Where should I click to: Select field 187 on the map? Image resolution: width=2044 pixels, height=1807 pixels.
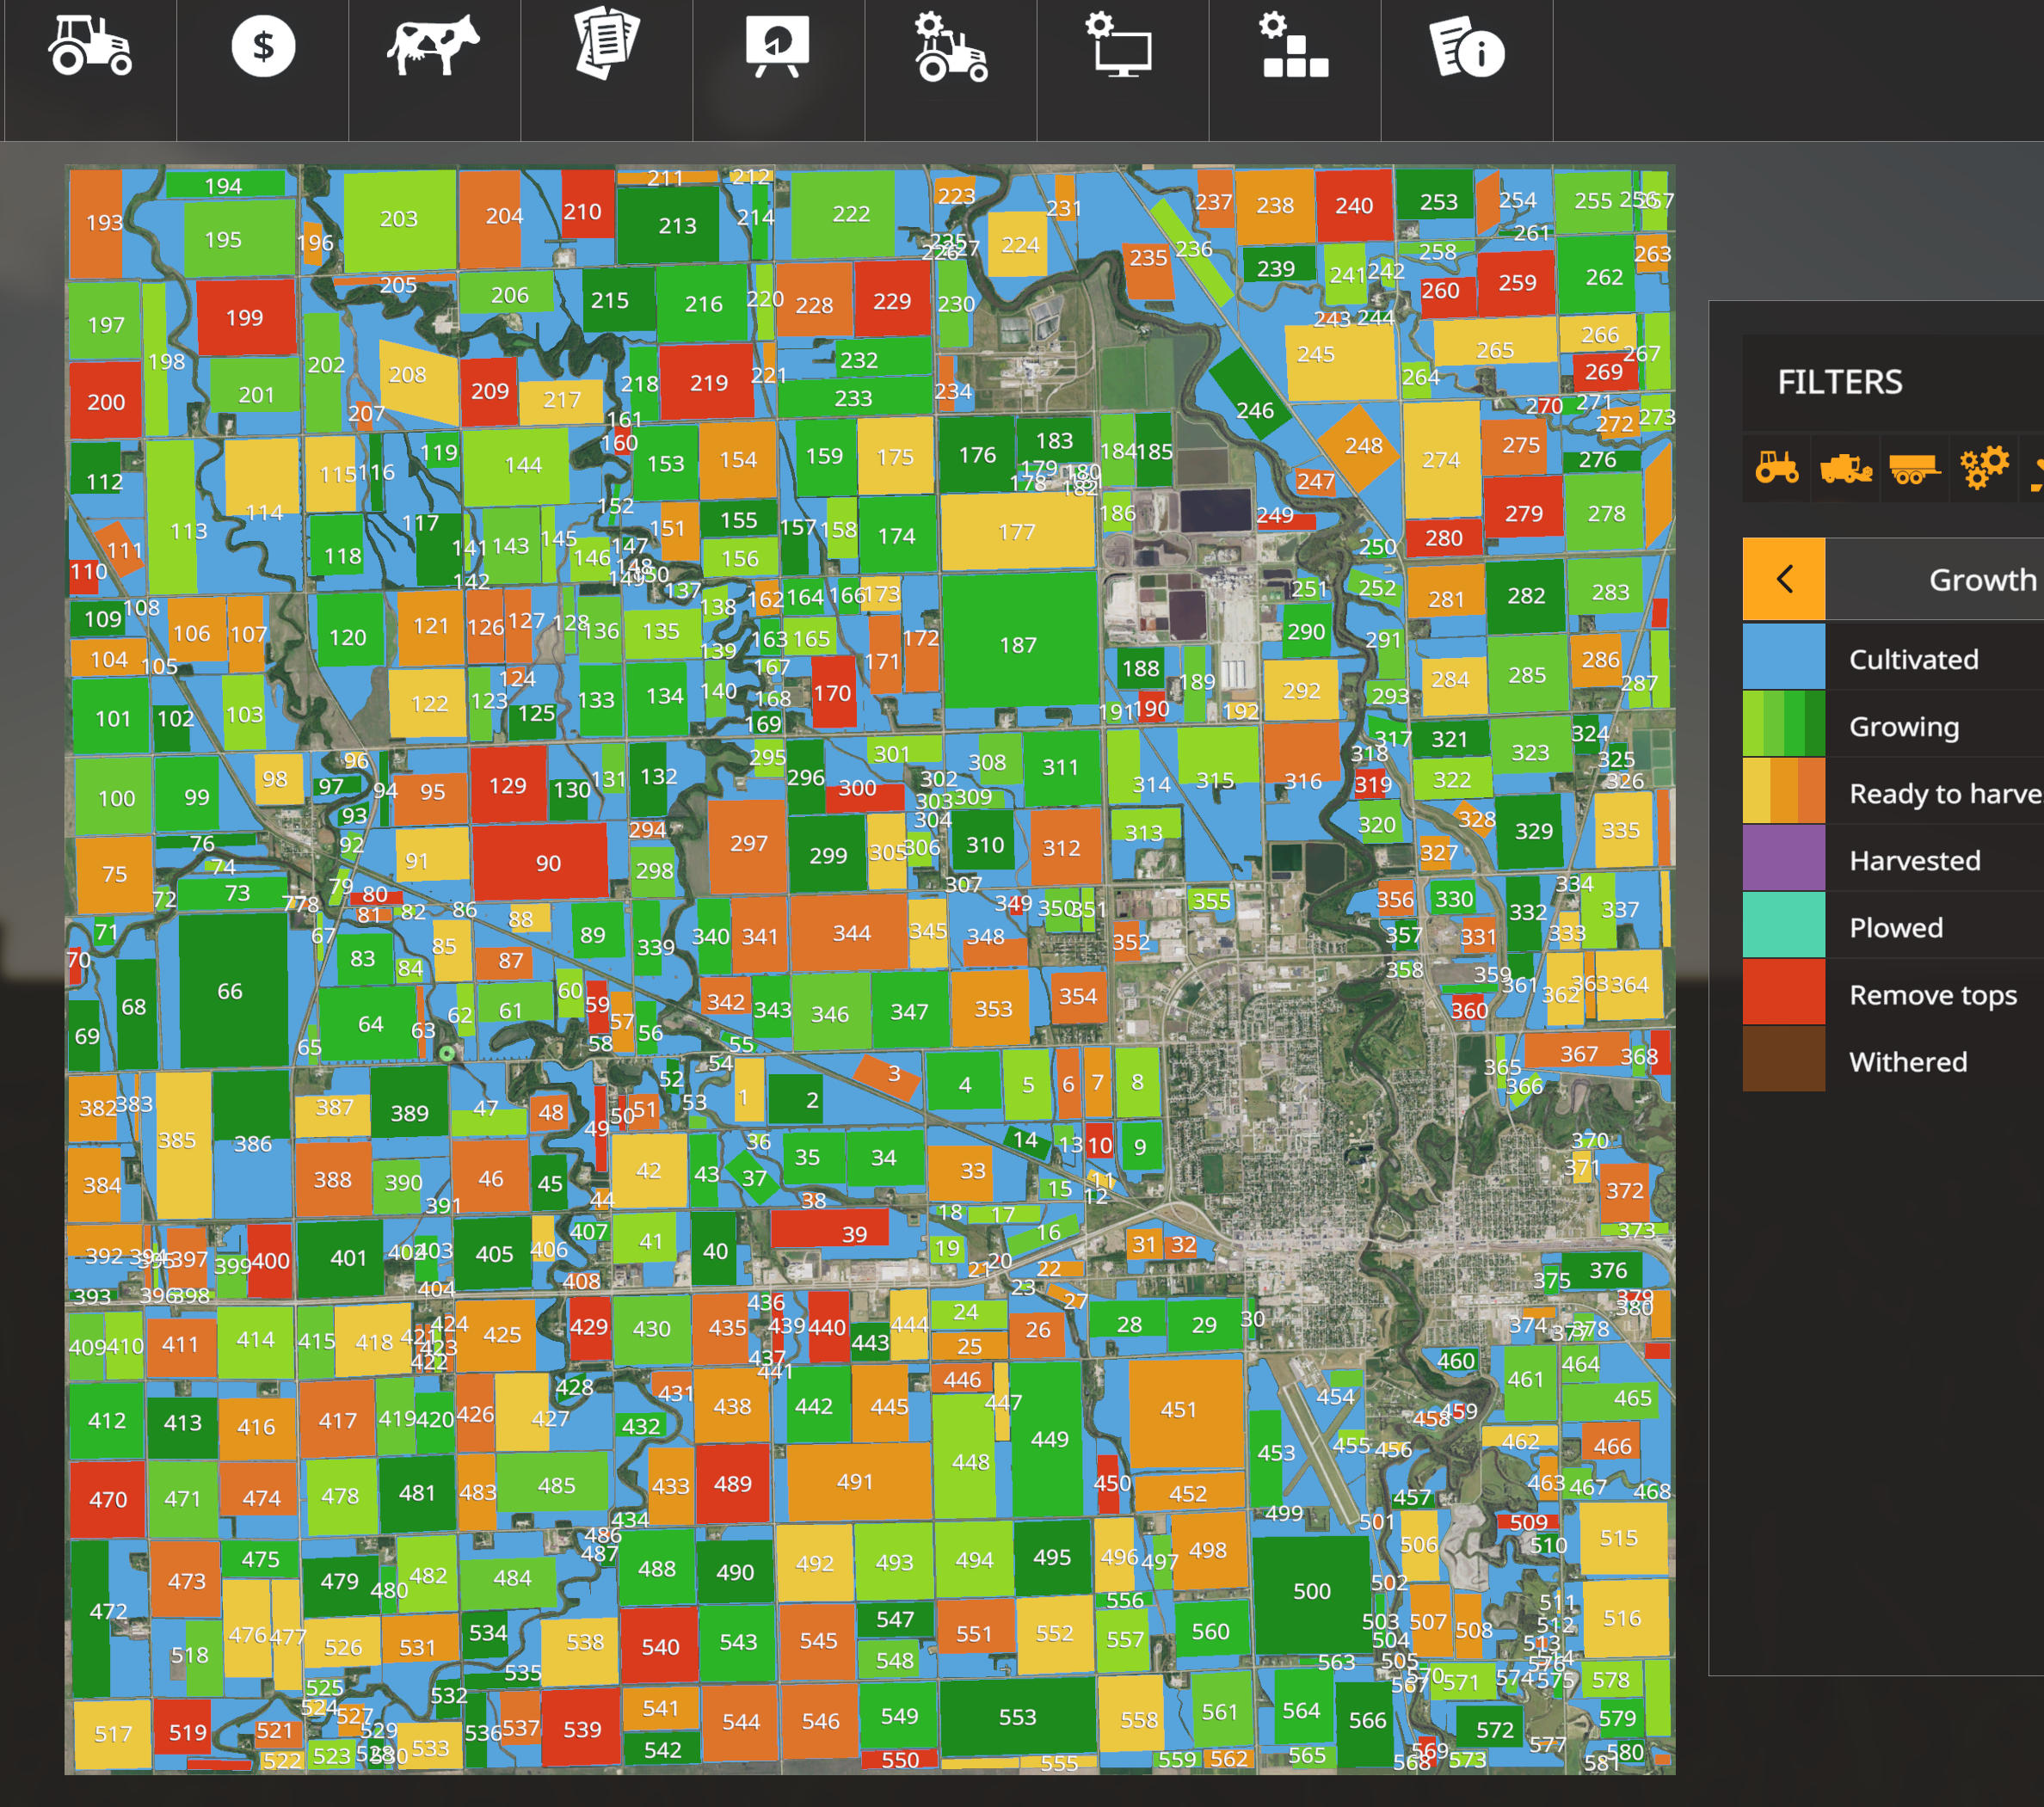point(1019,640)
